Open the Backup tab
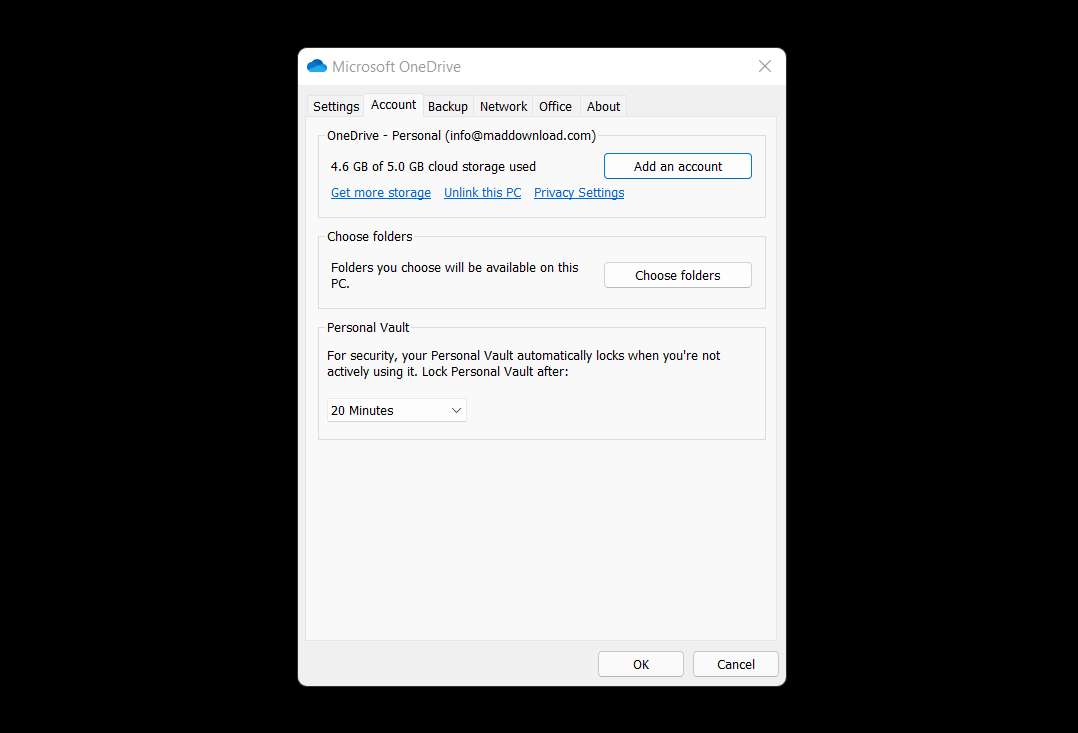Screen dimensions: 1078x733 pos(448,107)
